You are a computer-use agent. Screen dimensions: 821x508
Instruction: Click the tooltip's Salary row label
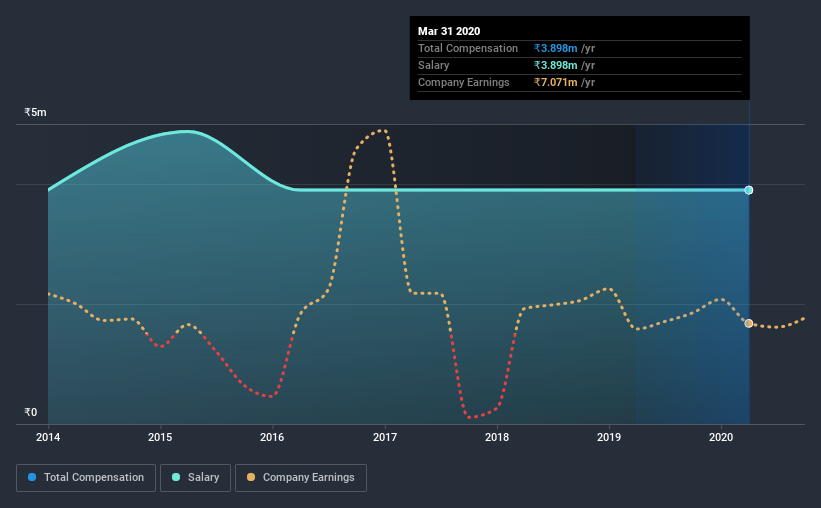pos(434,65)
